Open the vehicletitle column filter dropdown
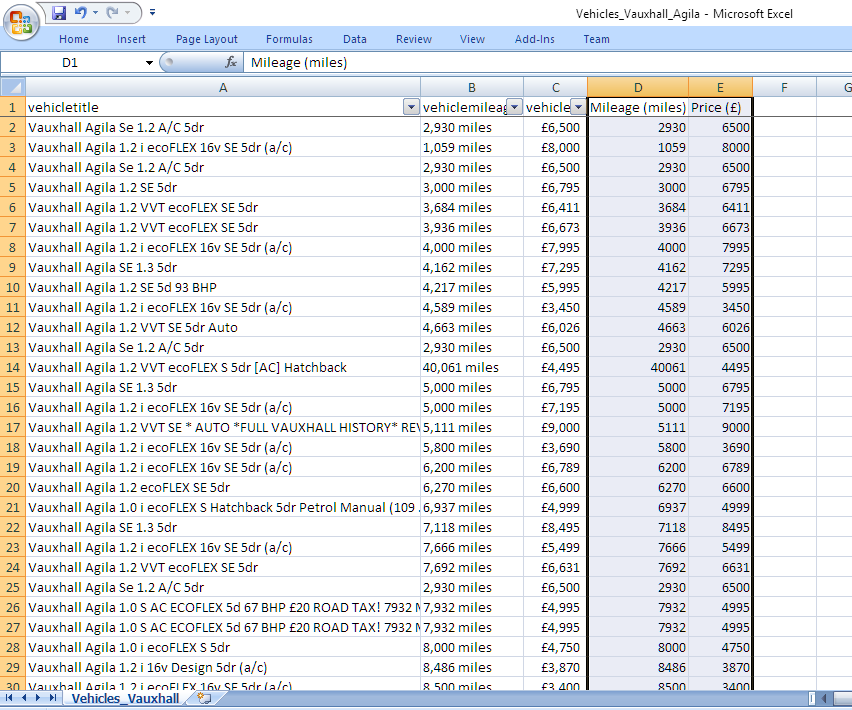 (x=410, y=107)
